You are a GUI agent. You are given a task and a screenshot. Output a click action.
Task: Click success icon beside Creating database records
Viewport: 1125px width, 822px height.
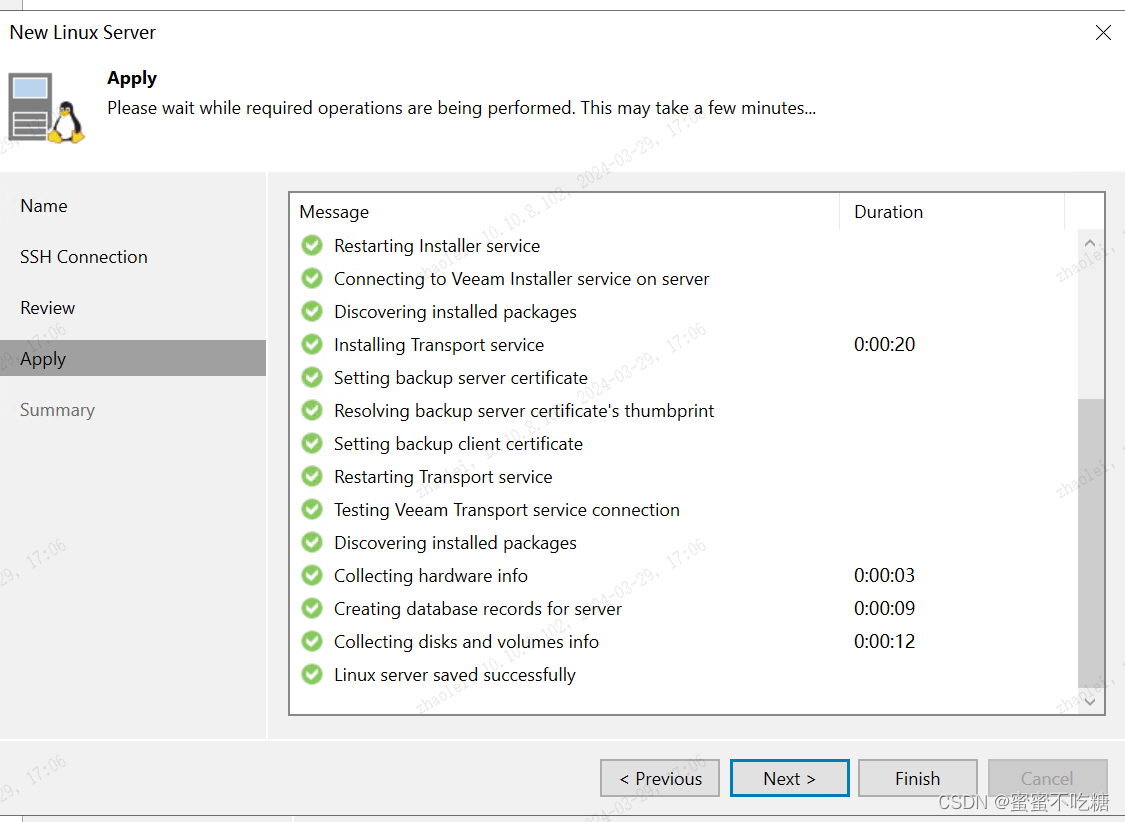[x=312, y=608]
